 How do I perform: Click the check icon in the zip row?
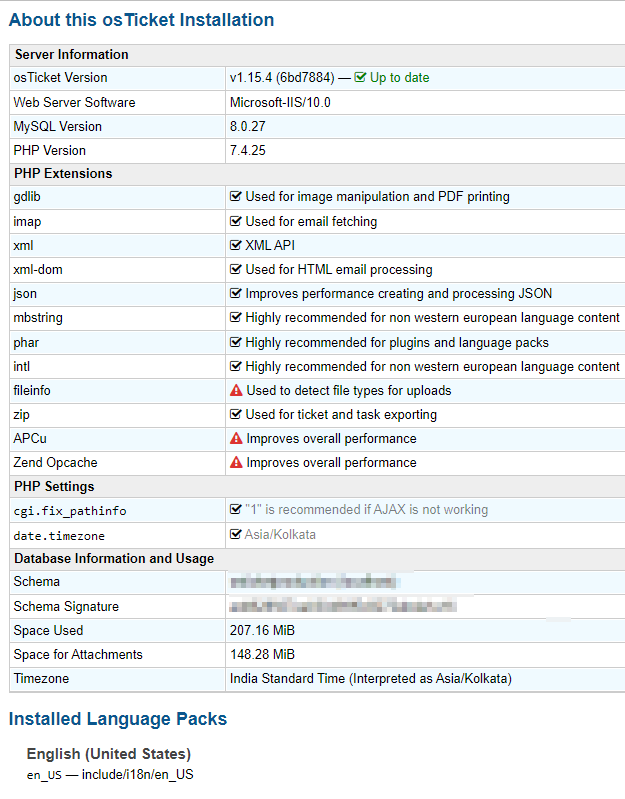point(236,415)
